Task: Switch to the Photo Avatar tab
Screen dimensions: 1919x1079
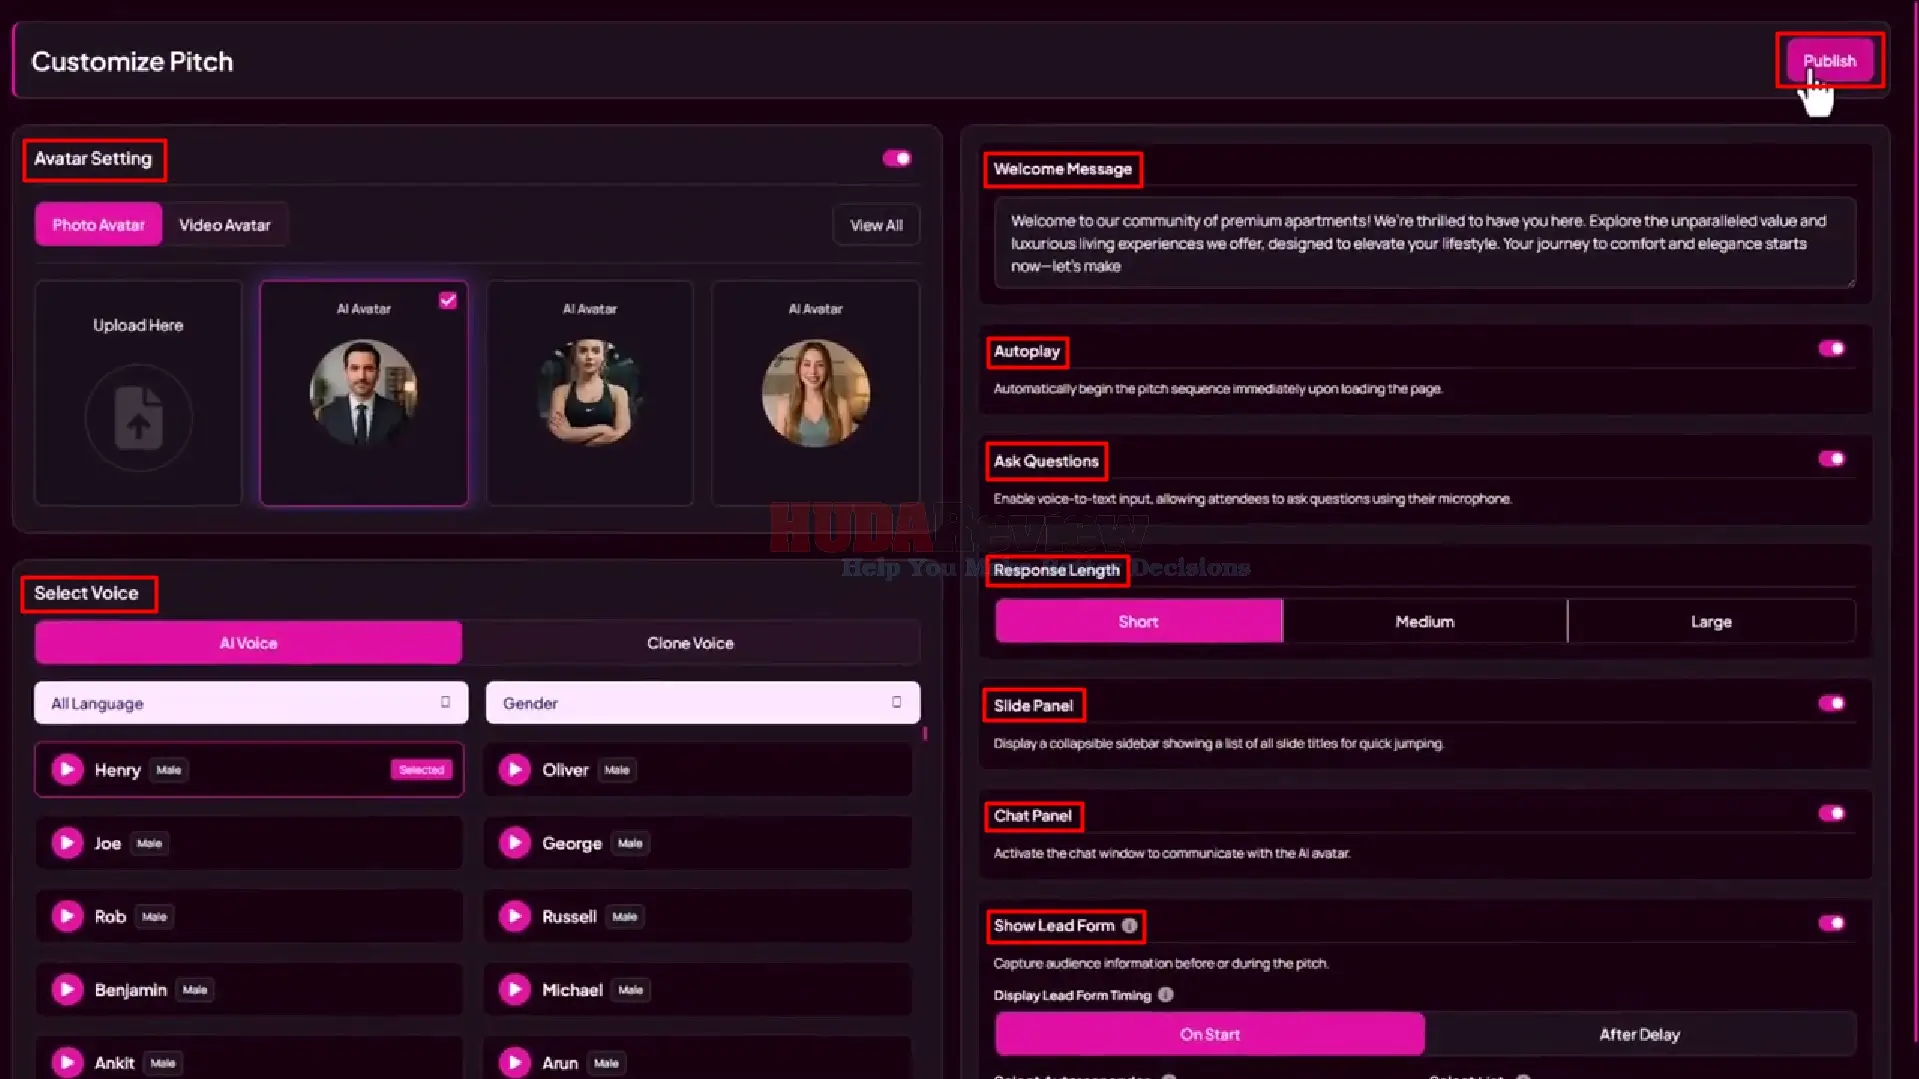Action: 98,225
